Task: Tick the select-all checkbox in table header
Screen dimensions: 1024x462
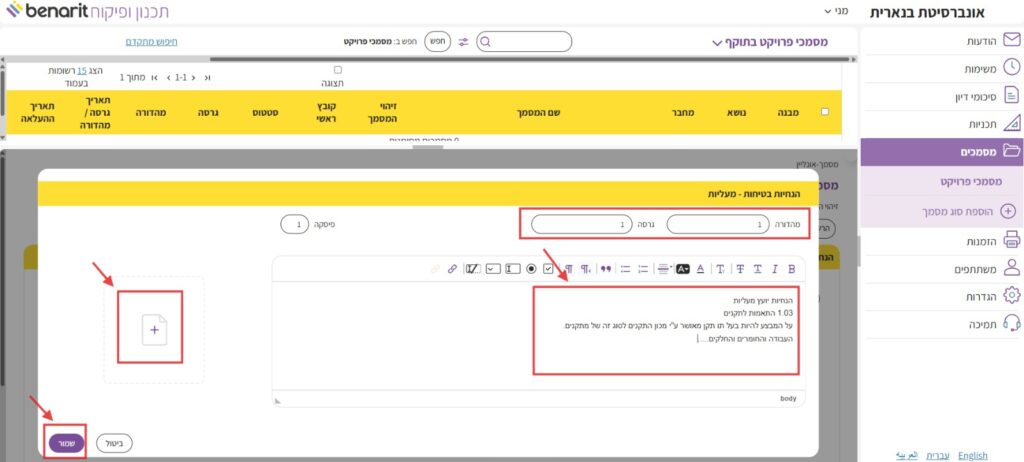Action: (824, 112)
